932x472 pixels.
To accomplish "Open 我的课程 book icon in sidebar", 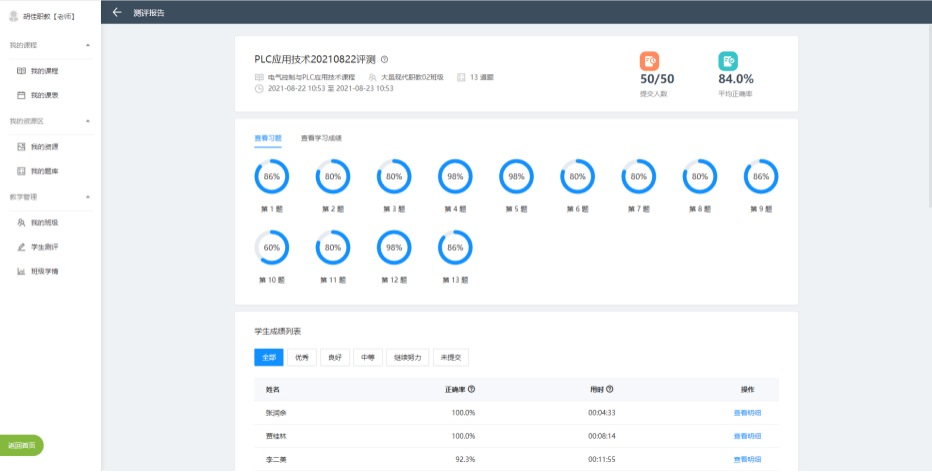I will tap(21, 71).
